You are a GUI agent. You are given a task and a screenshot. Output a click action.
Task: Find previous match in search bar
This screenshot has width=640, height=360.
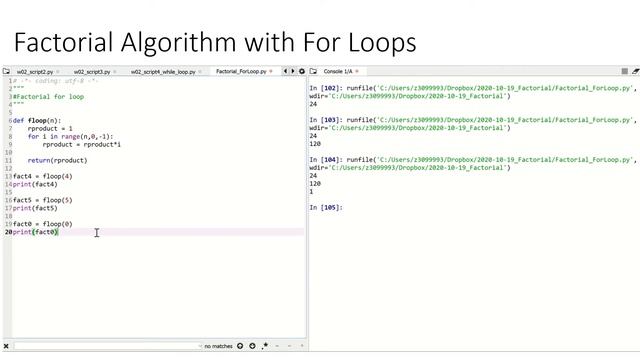(x=240, y=346)
